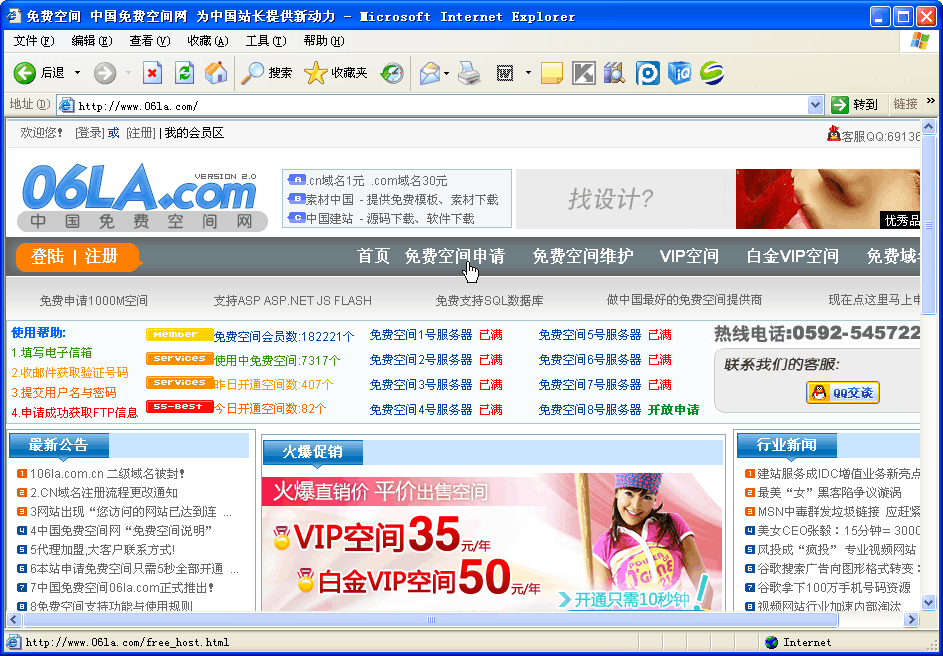The image size is (943, 656).
Task: Go to the Home page icon
Action: 216,73
